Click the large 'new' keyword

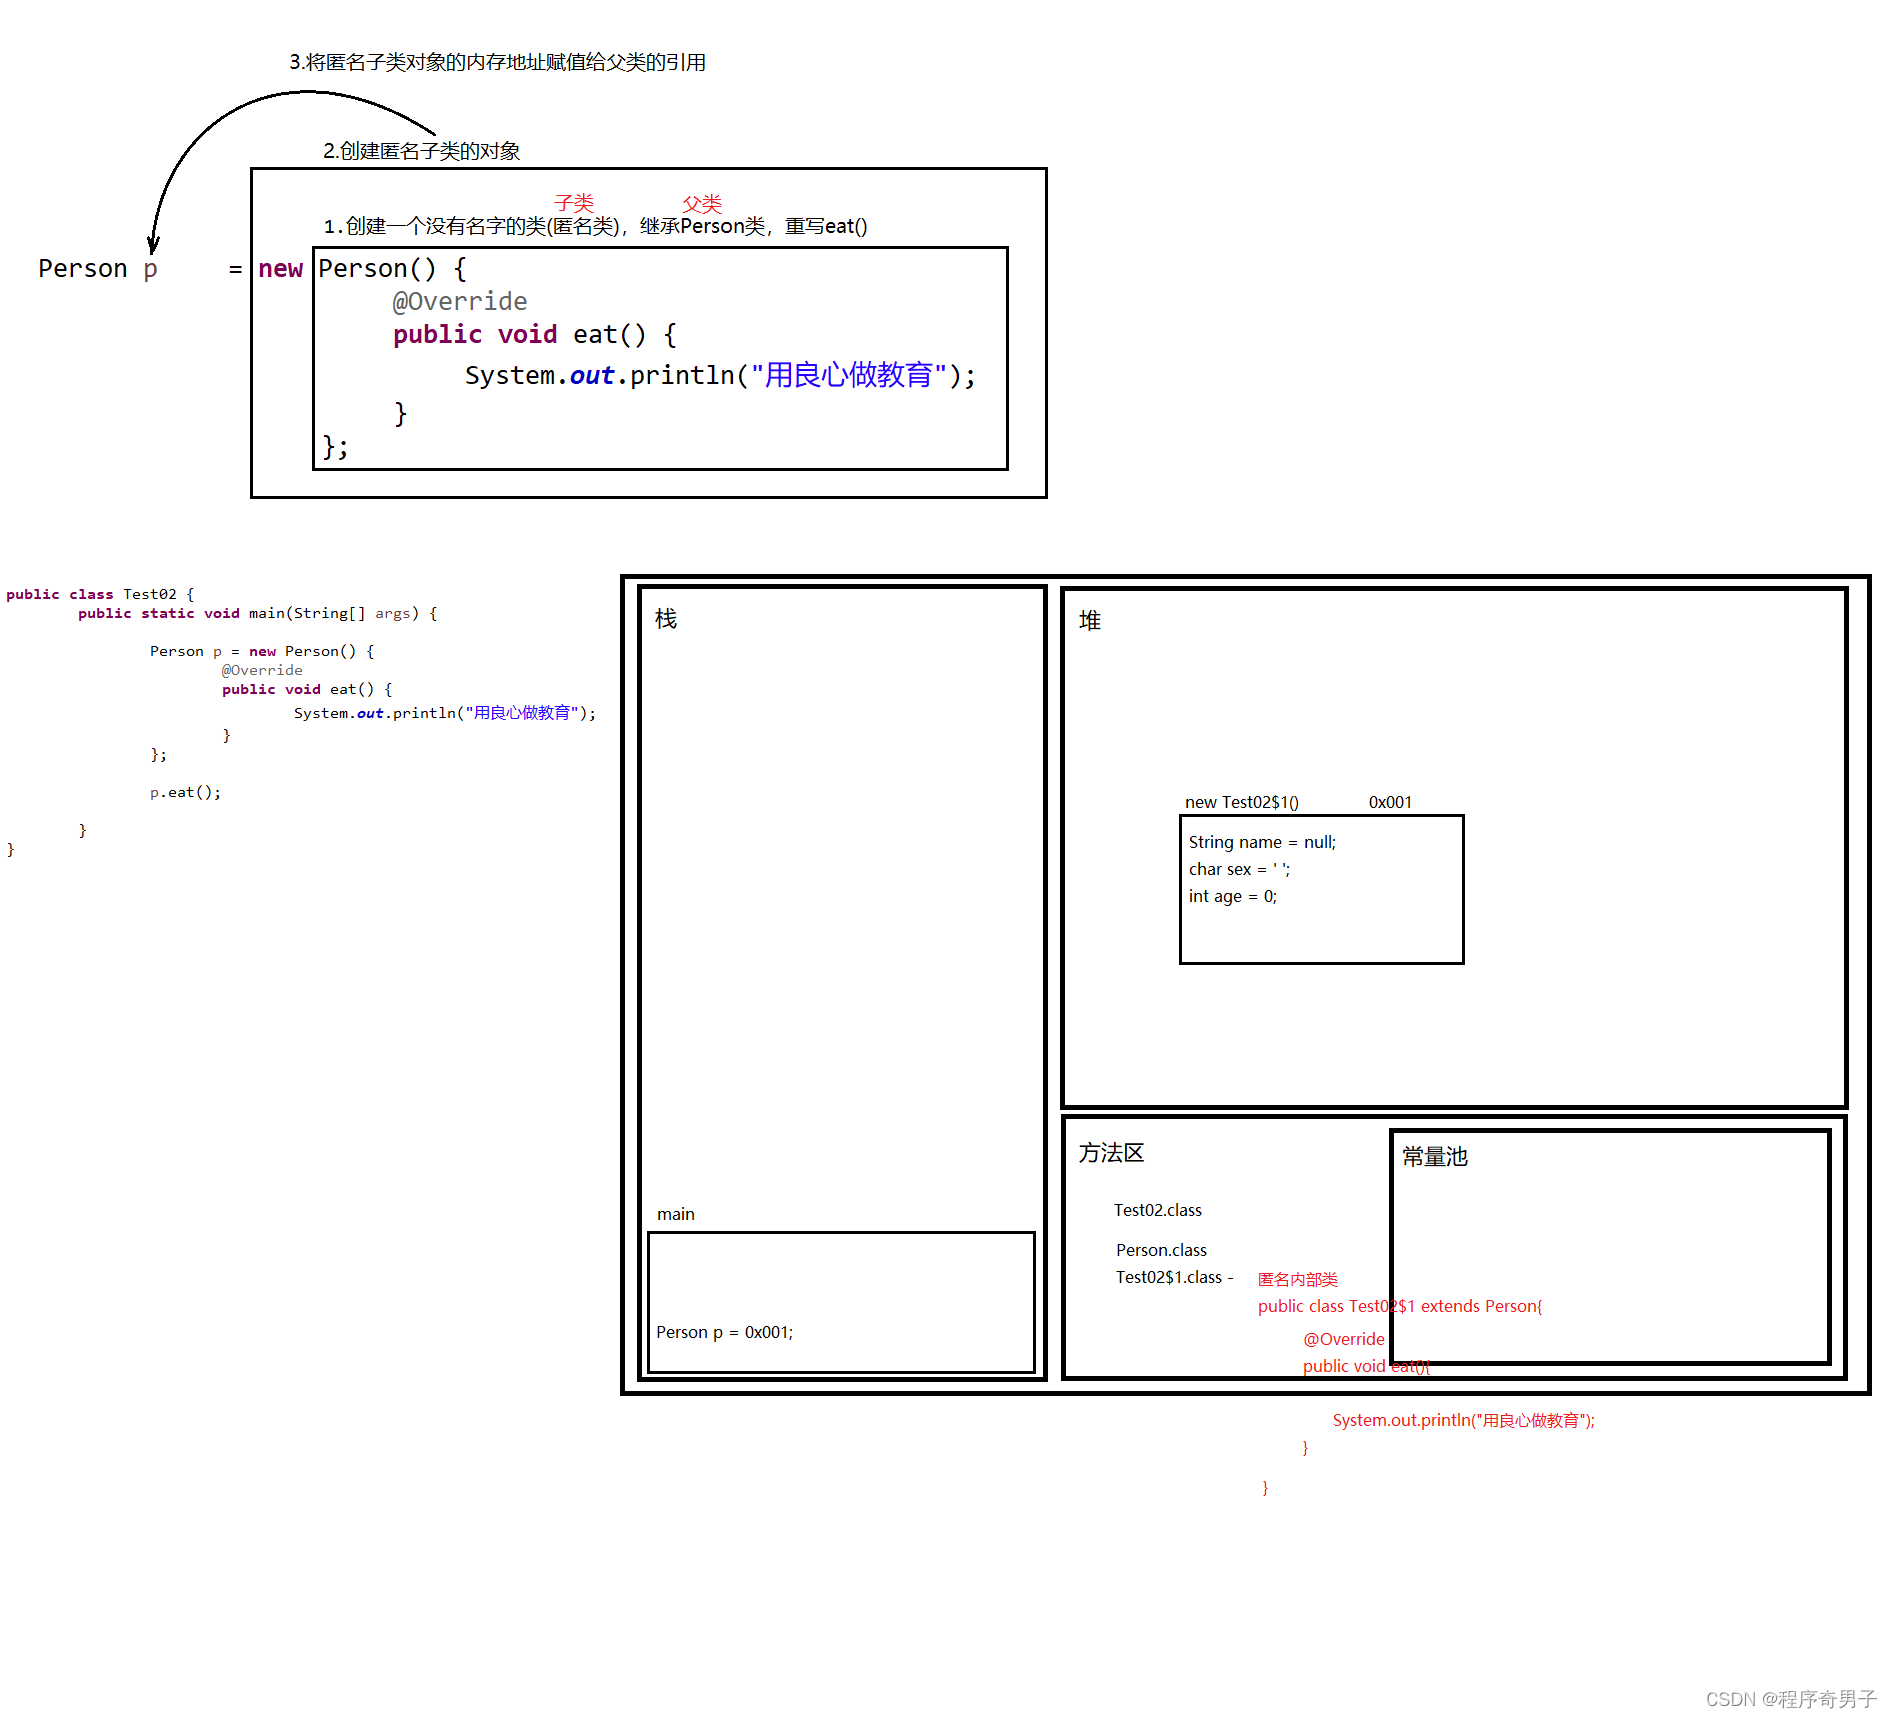pyautogui.click(x=280, y=269)
